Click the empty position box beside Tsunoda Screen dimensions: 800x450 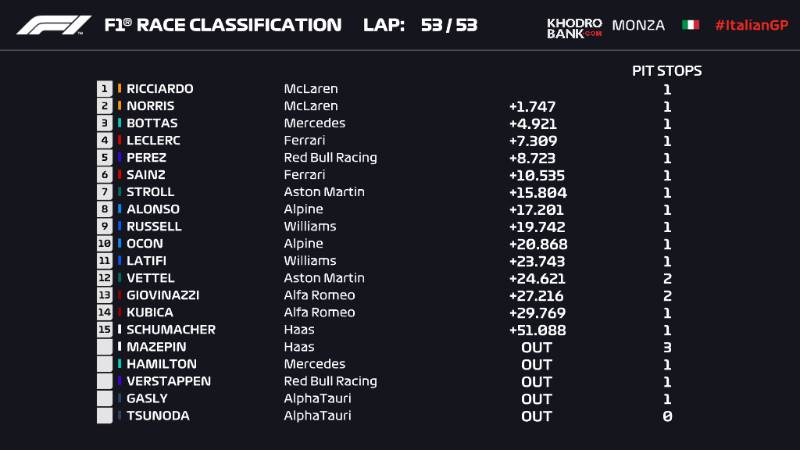tap(104, 416)
